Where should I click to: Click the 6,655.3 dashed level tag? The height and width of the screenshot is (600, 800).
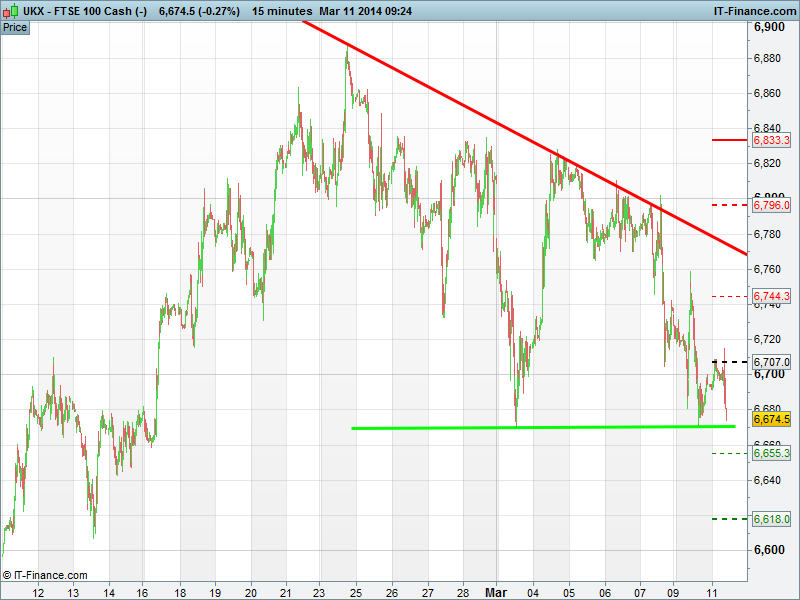(771, 453)
